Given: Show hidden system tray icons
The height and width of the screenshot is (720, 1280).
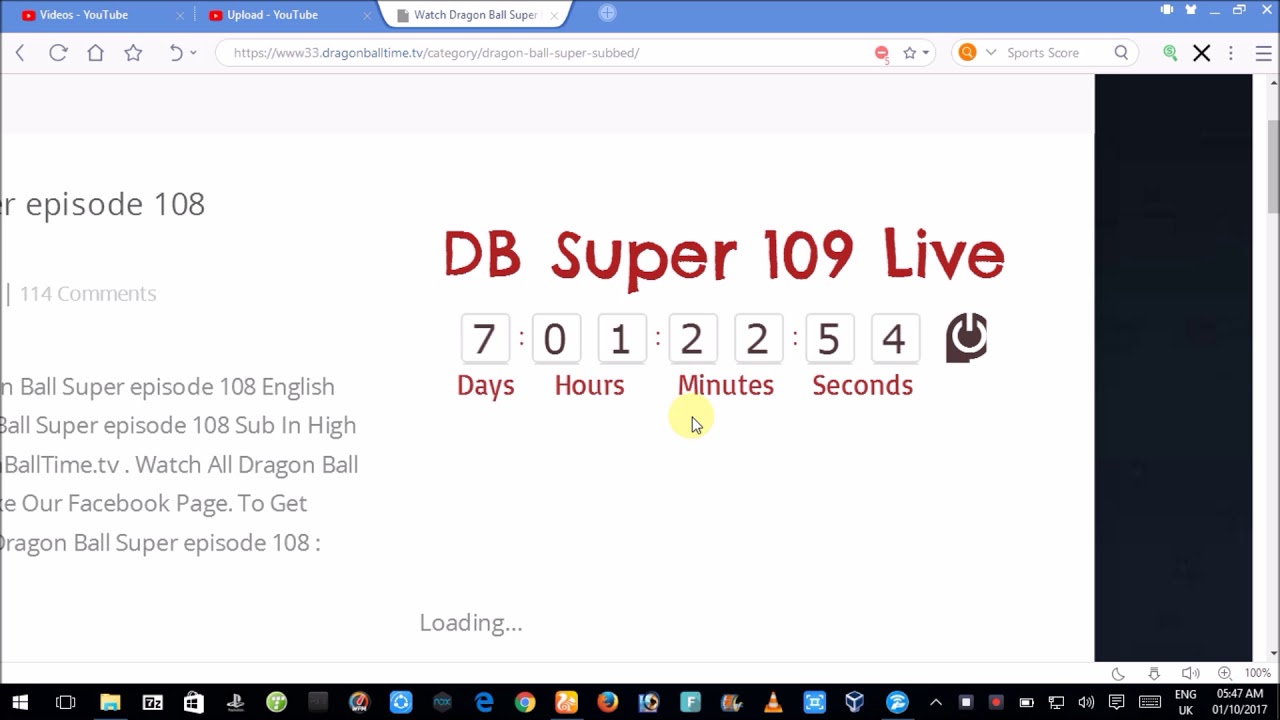Looking at the screenshot, I should pyautogui.click(x=936, y=702).
